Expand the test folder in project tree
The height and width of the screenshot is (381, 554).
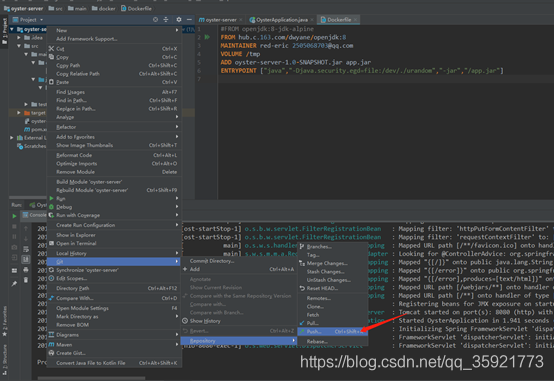(26, 104)
